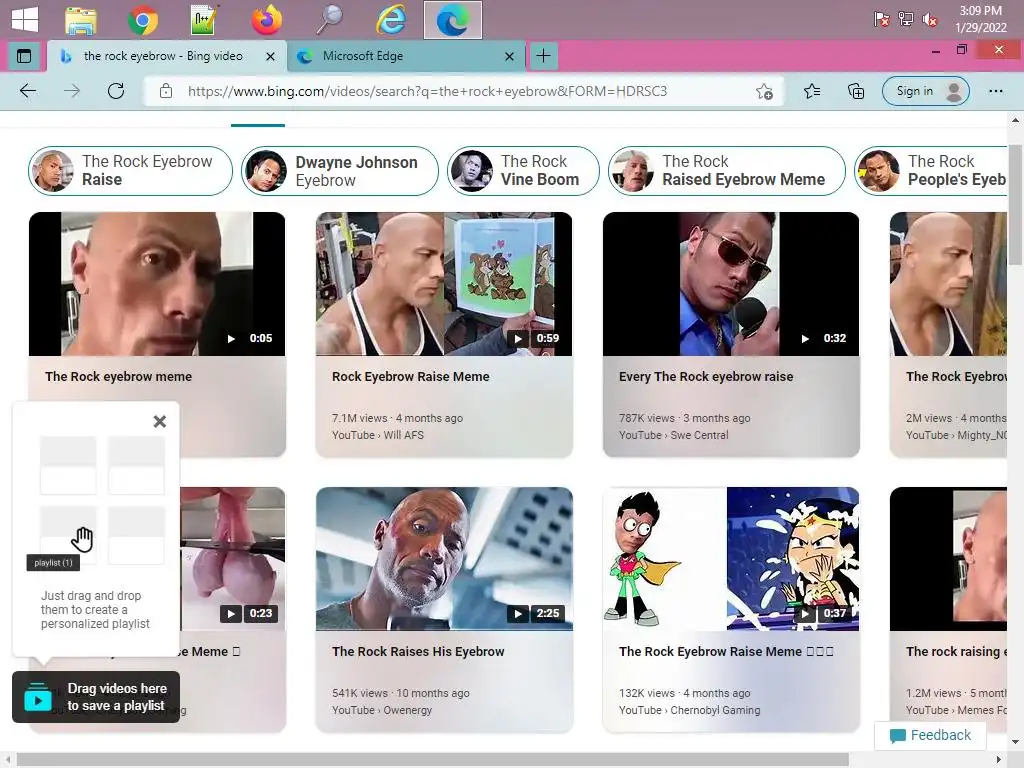This screenshot has width=1024, height=768.
Task: Open the Favorites list
Action: [812, 91]
